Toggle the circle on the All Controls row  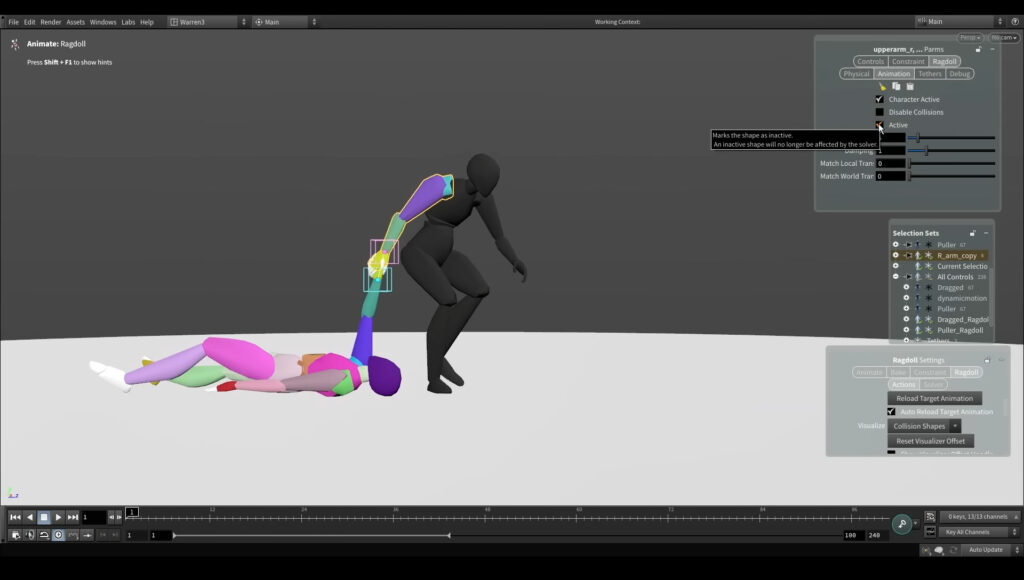(895, 276)
